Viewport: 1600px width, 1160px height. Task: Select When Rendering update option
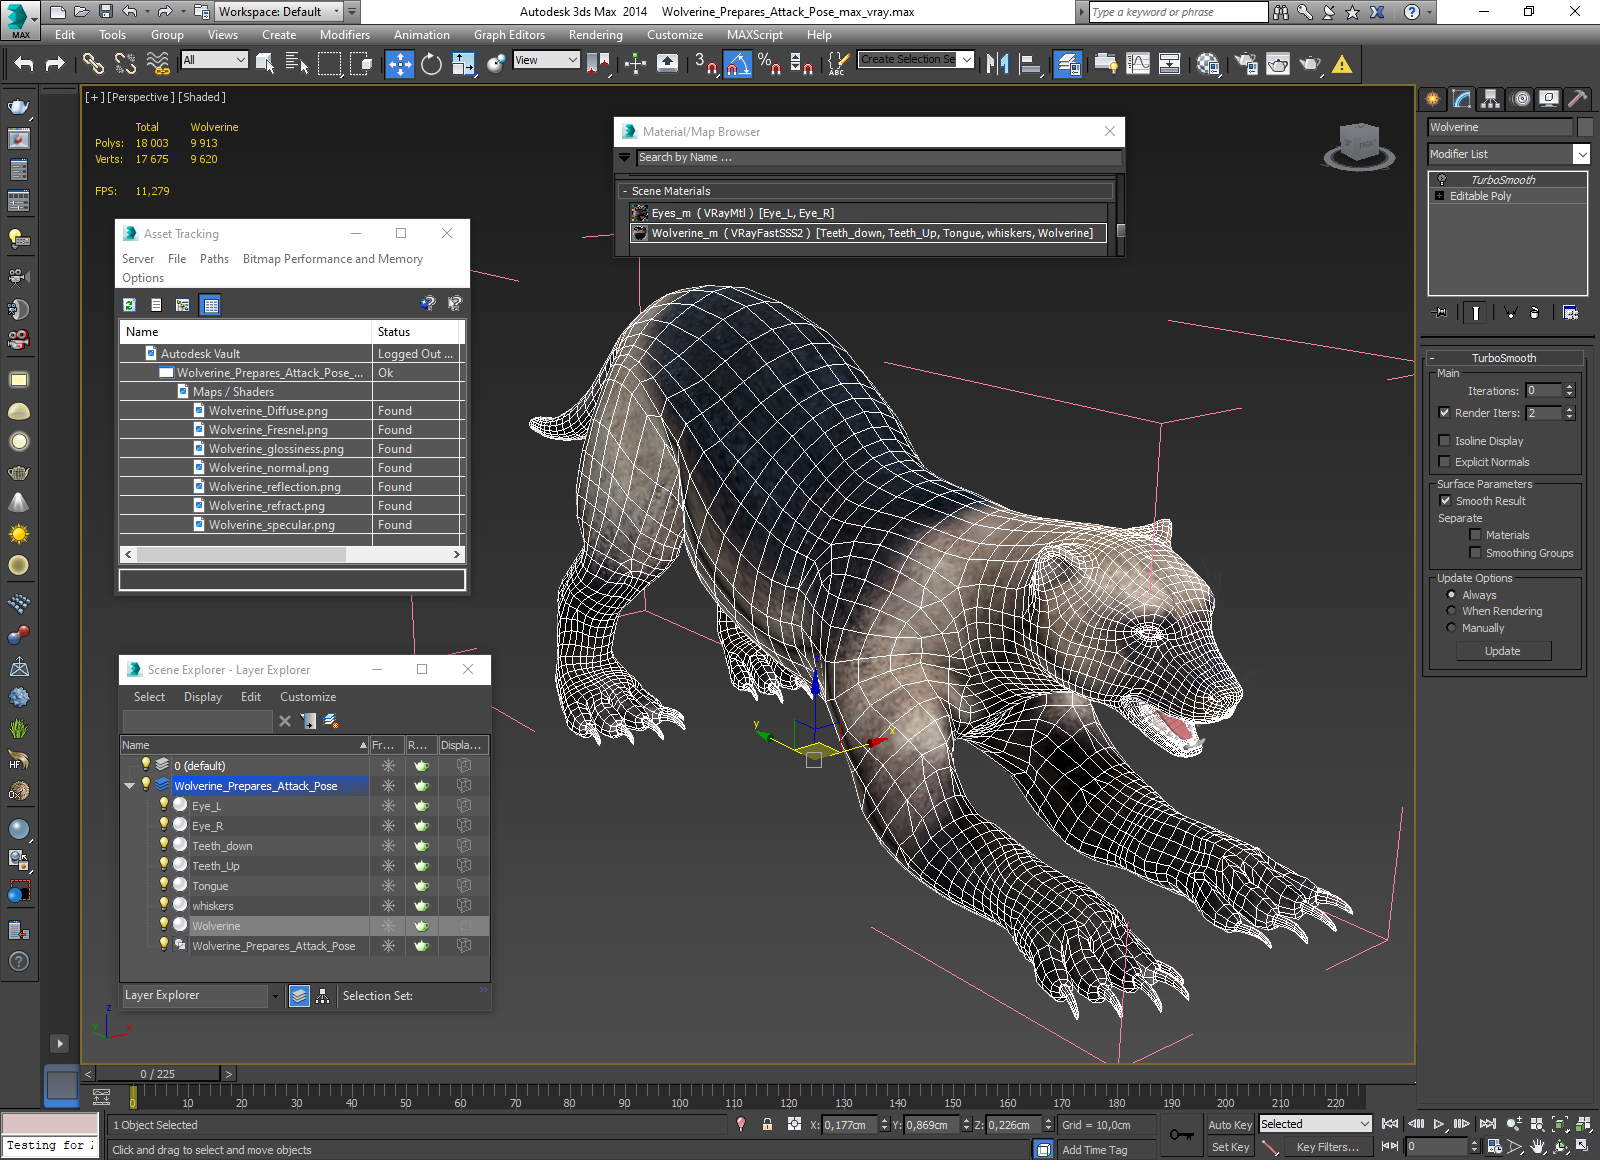[1451, 611]
